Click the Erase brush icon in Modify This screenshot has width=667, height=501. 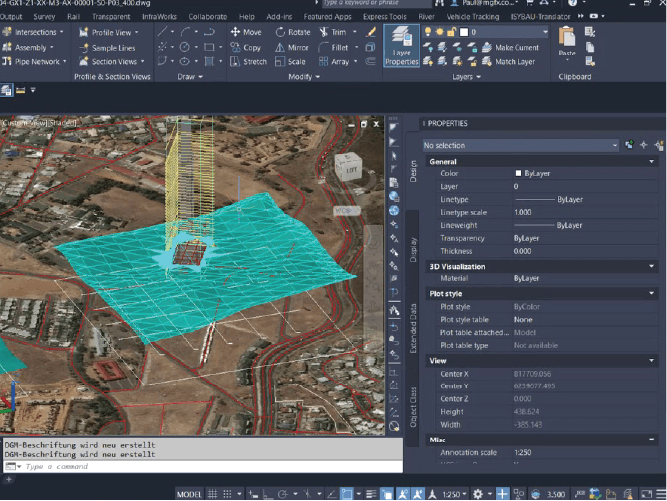tap(371, 32)
